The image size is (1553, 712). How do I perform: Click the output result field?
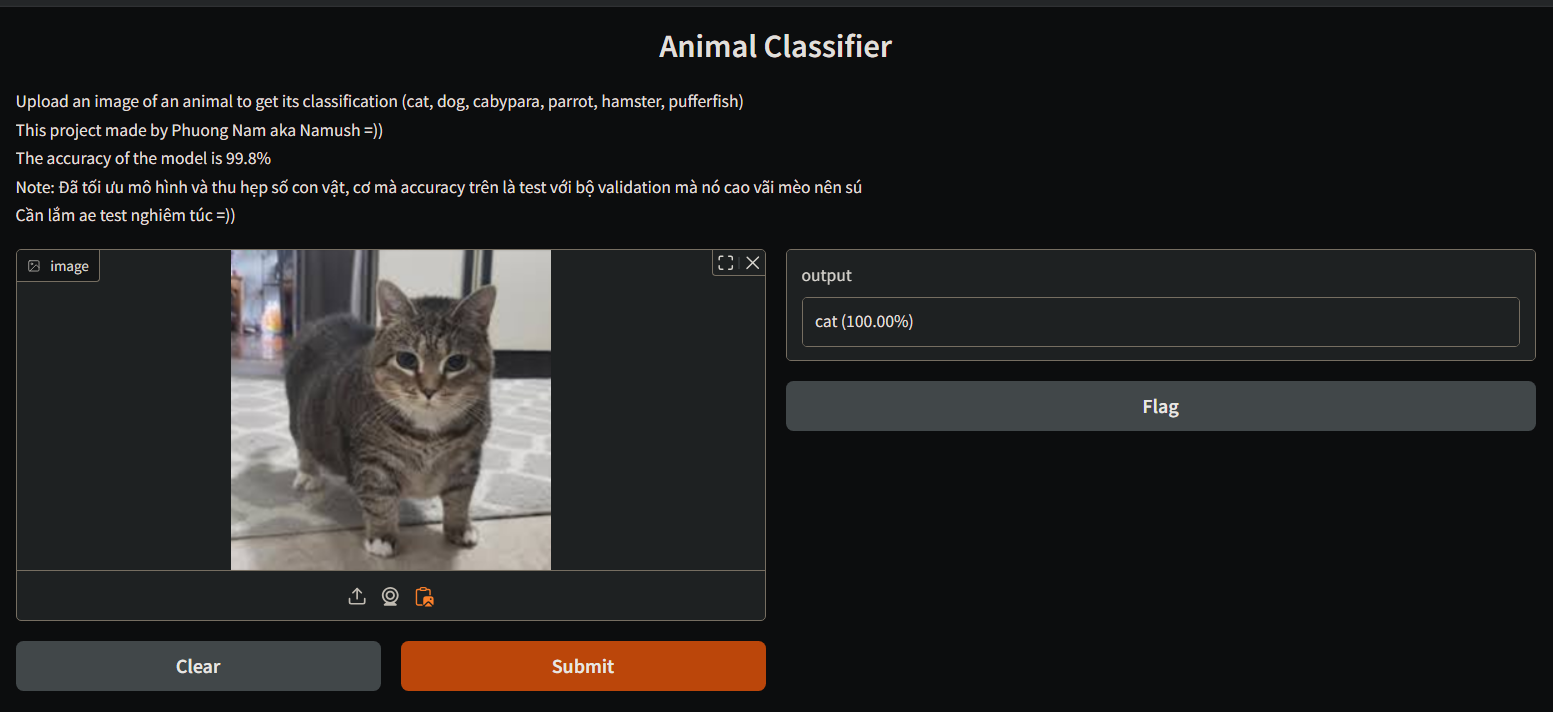coord(1160,321)
